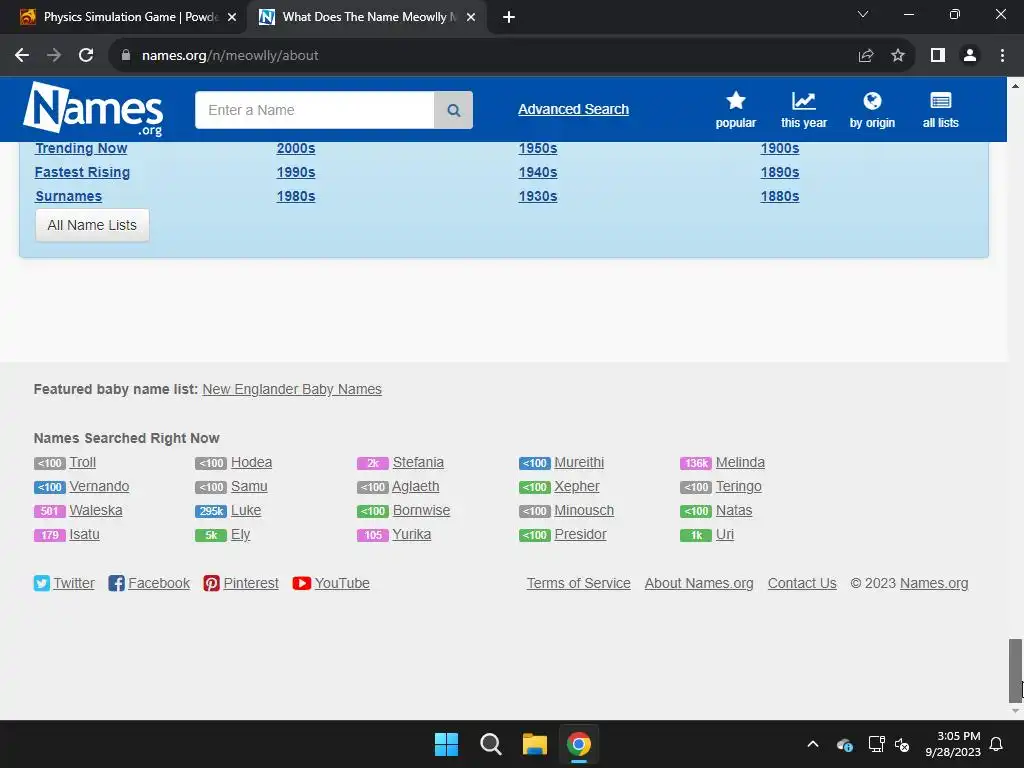Click the Names.org logo
Screen dimensions: 1024x768
click(93, 109)
